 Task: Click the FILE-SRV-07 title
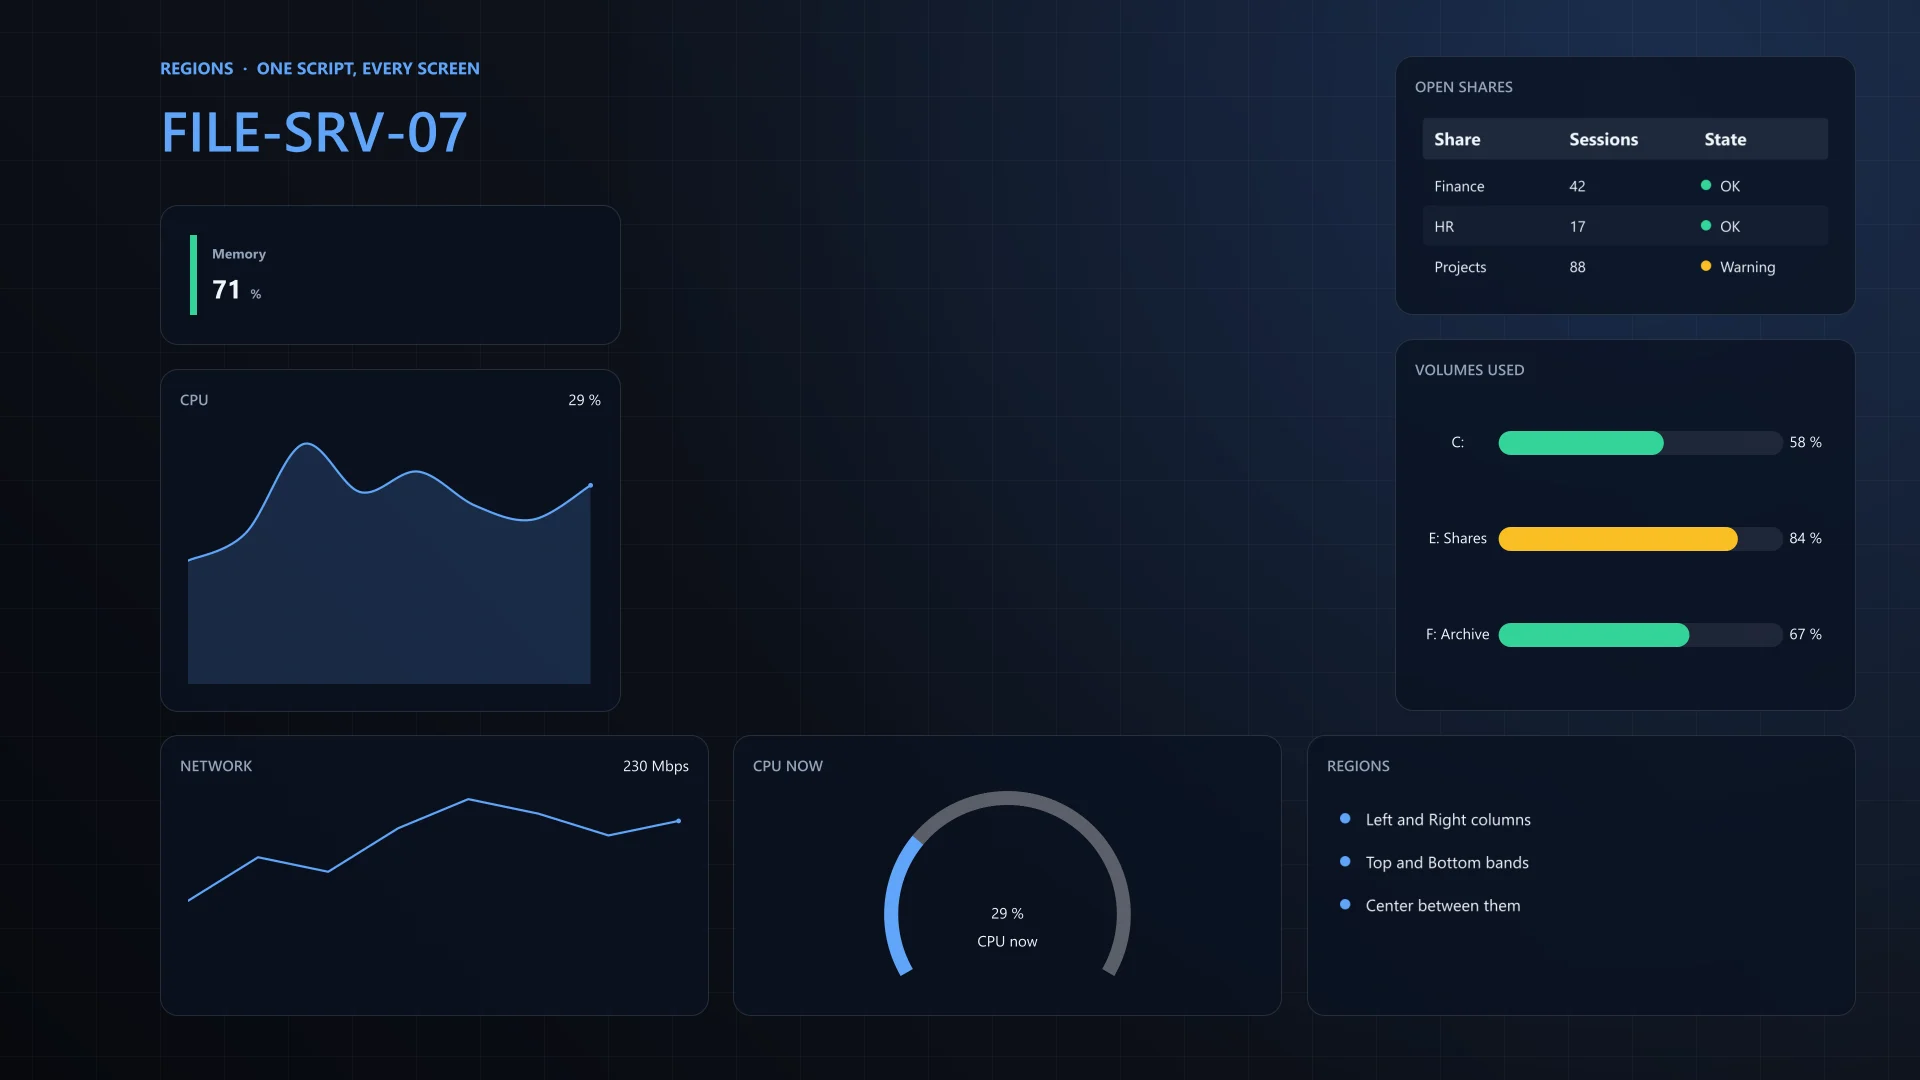click(x=314, y=132)
